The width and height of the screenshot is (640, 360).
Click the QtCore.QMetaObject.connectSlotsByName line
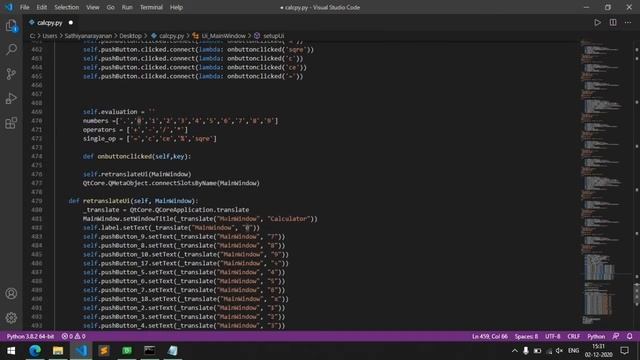171,183
